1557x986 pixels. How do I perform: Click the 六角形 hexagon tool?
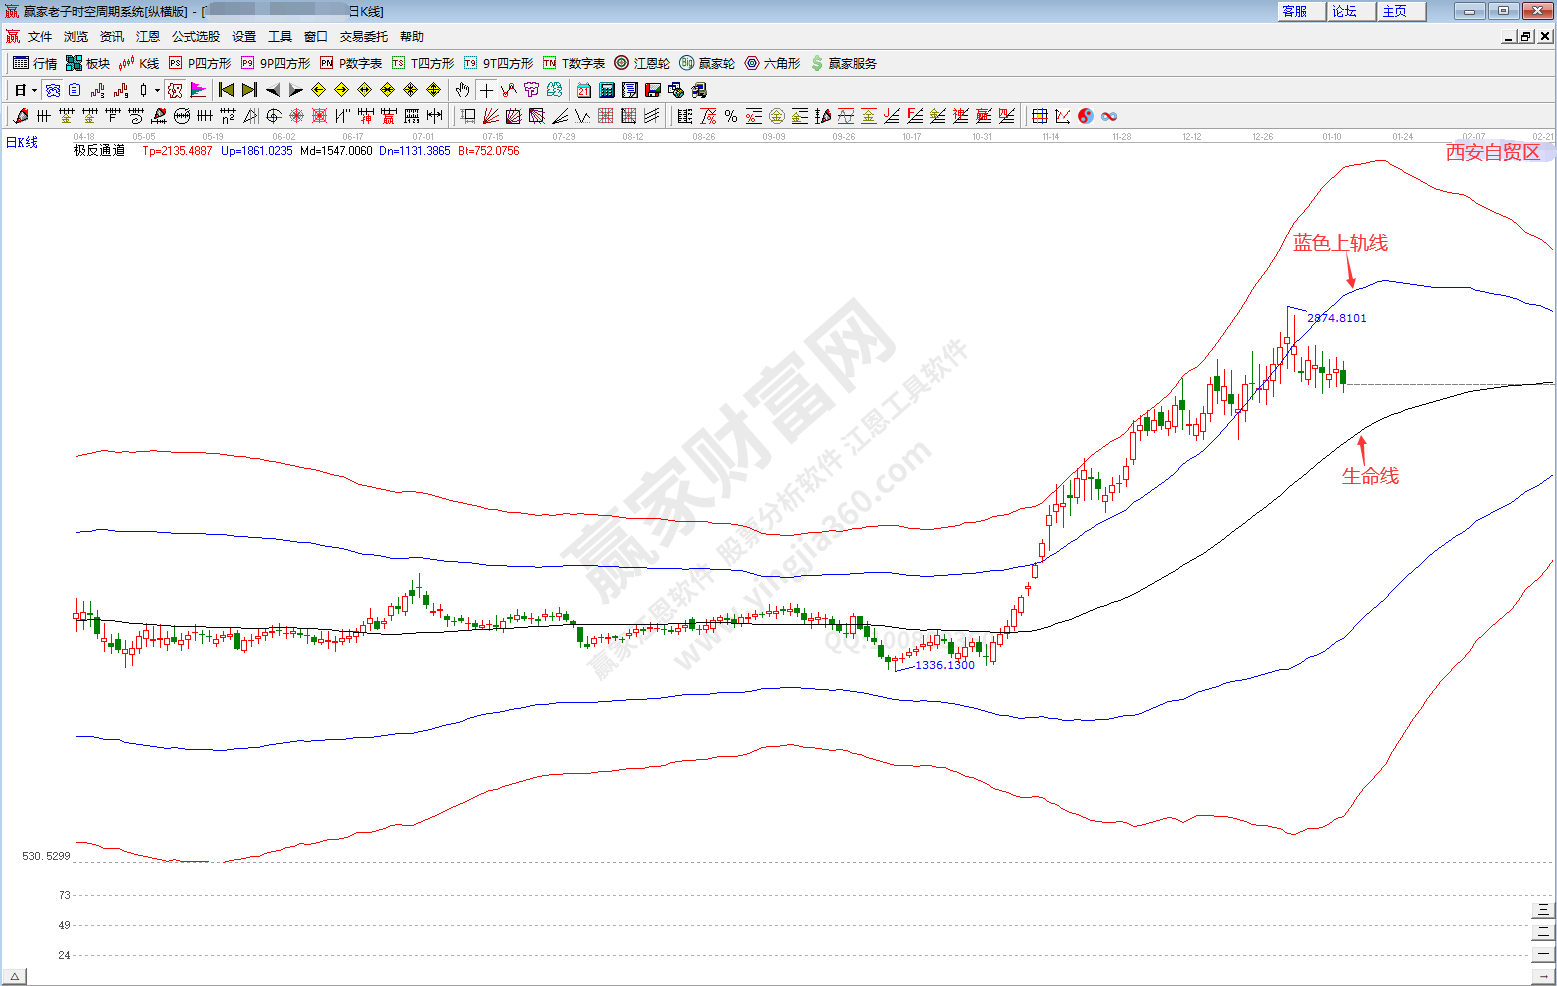point(772,63)
